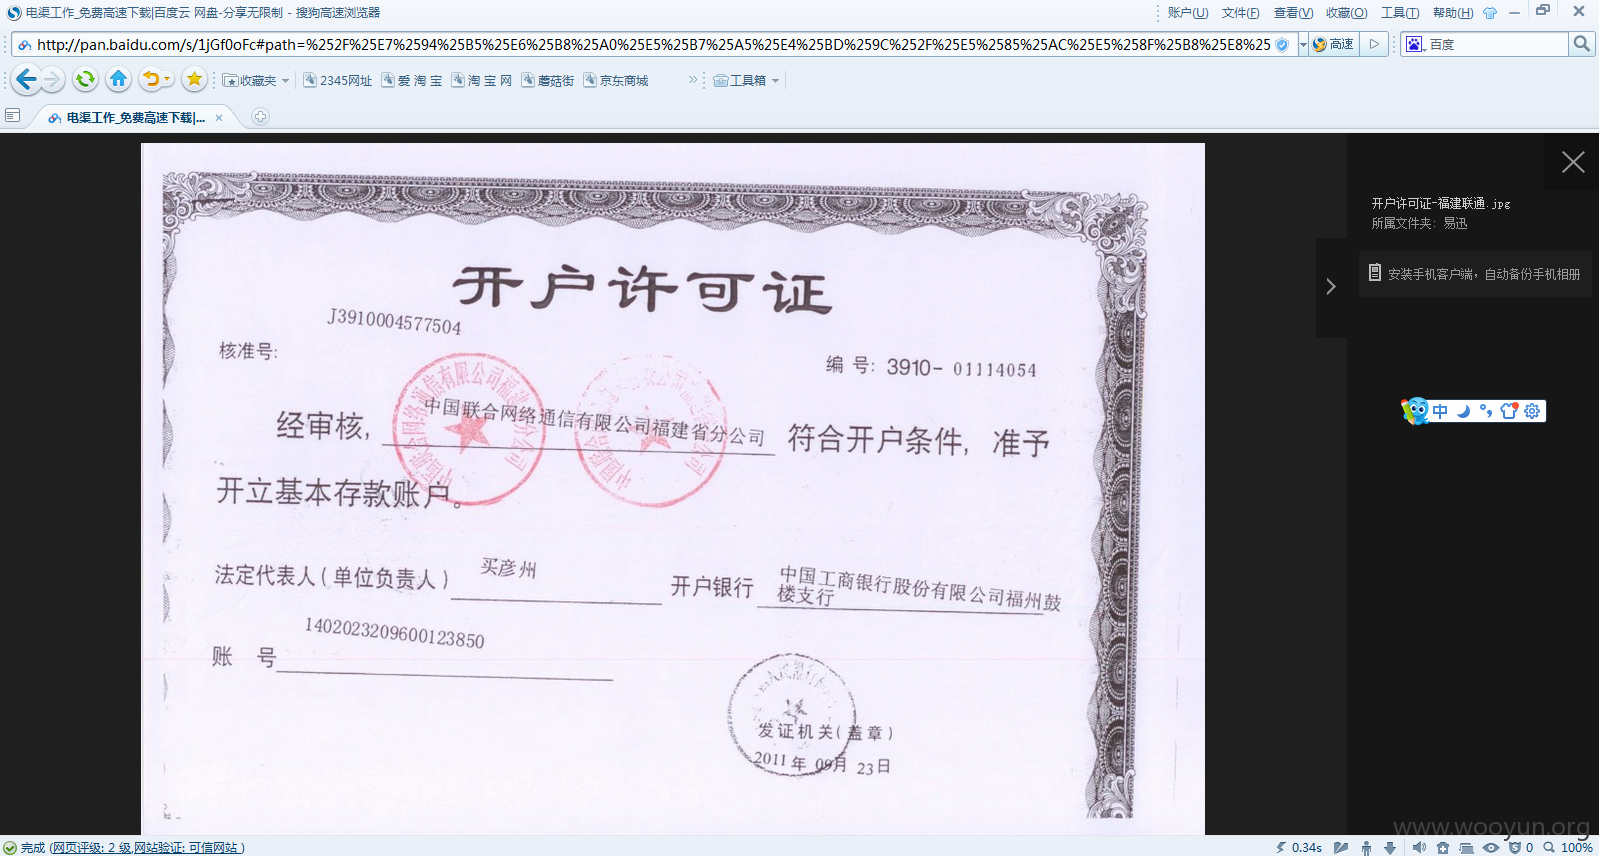Click the status bar notes icon

[x=1341, y=847]
